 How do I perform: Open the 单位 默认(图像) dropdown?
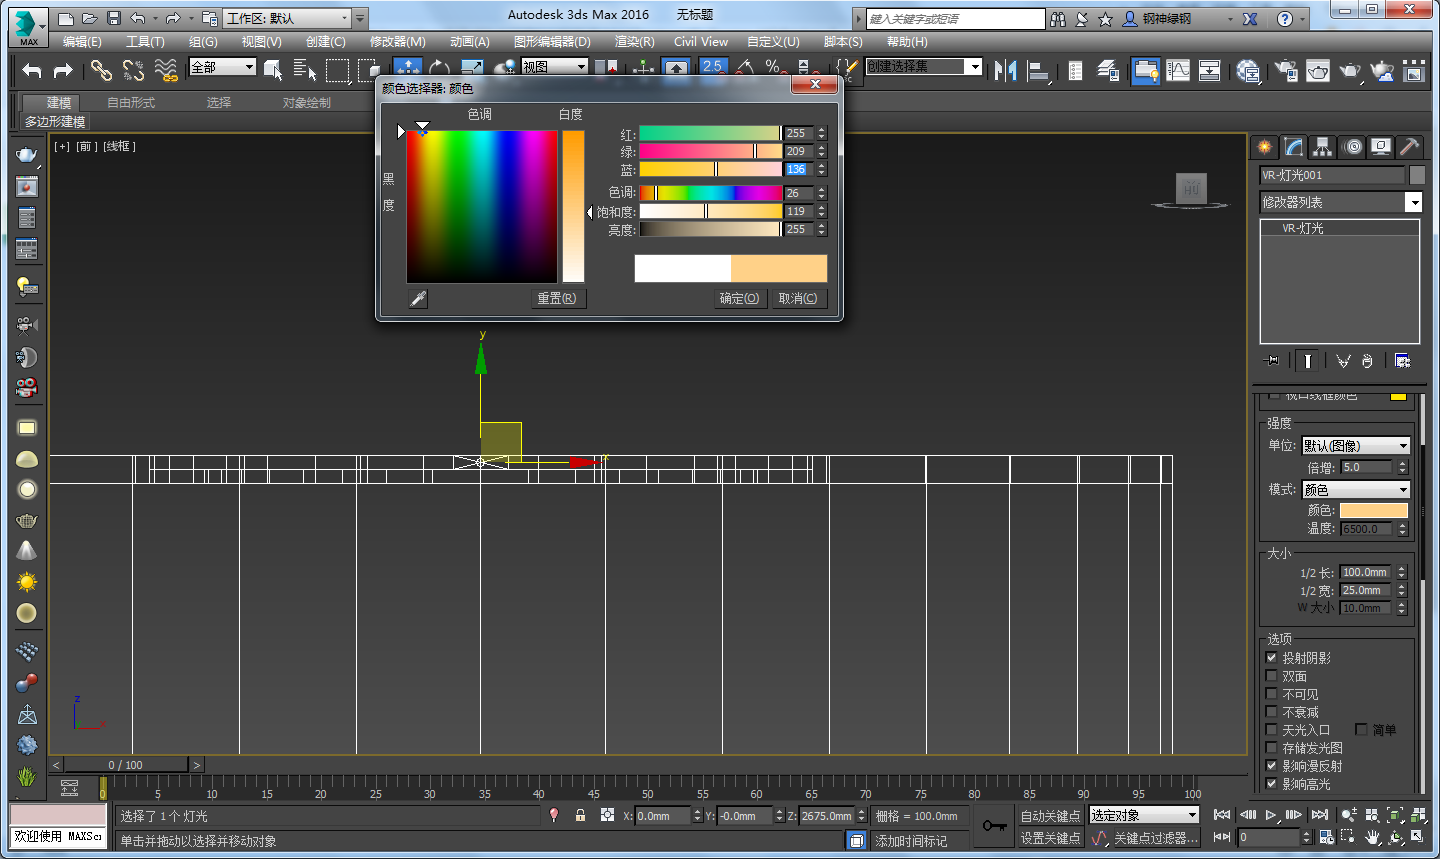(x=1355, y=445)
